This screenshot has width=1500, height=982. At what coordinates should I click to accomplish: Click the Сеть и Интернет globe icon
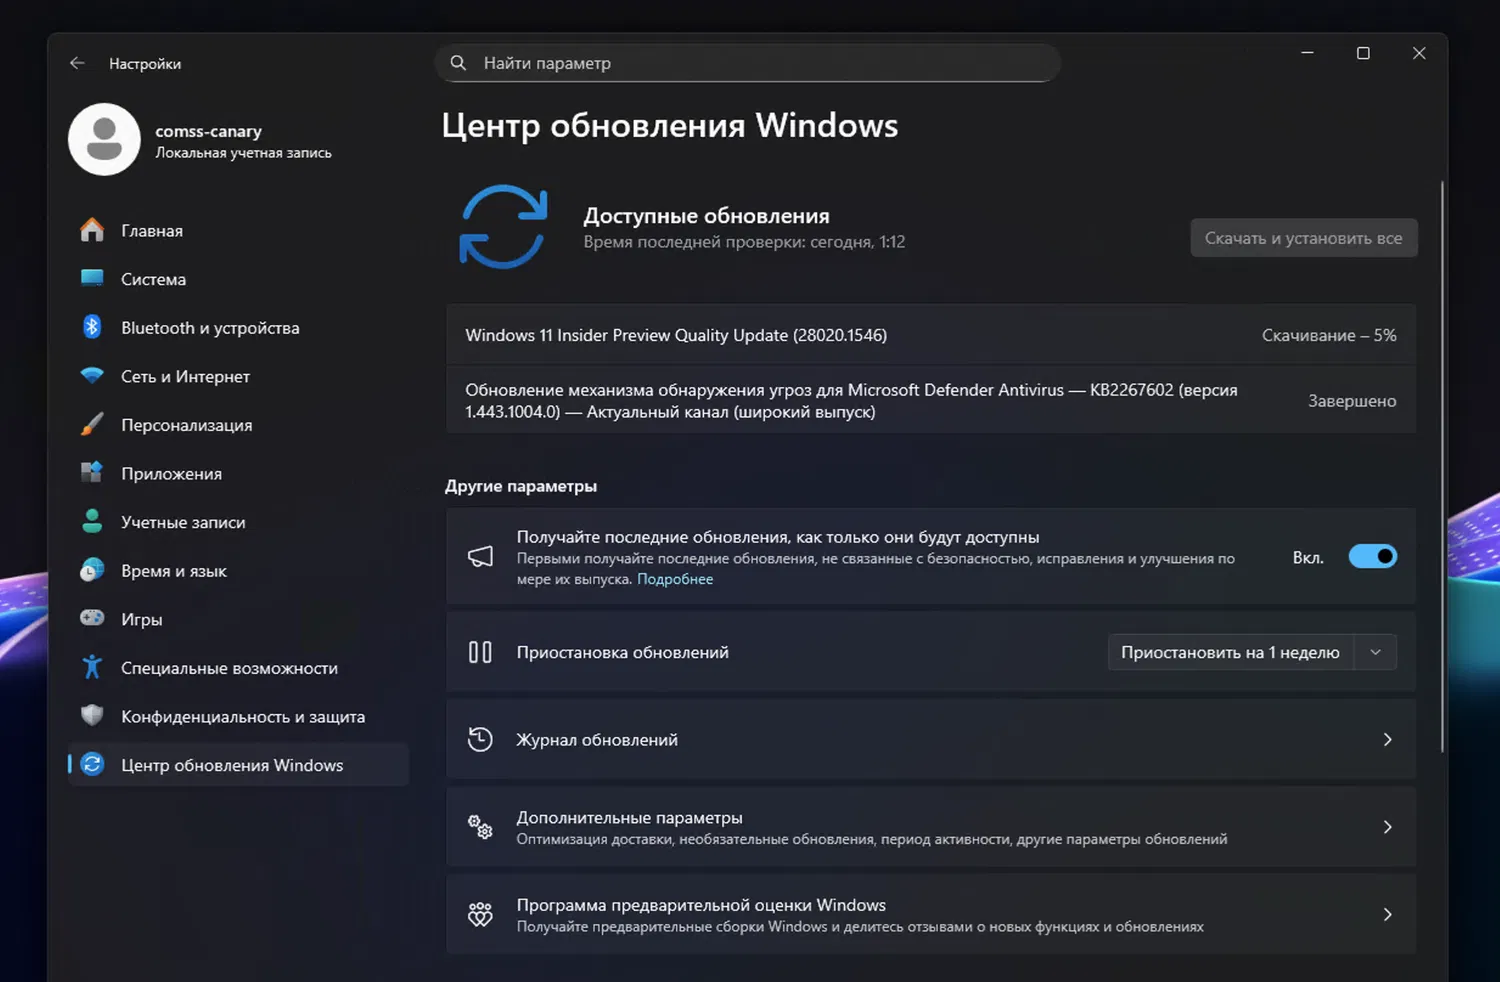(x=91, y=376)
